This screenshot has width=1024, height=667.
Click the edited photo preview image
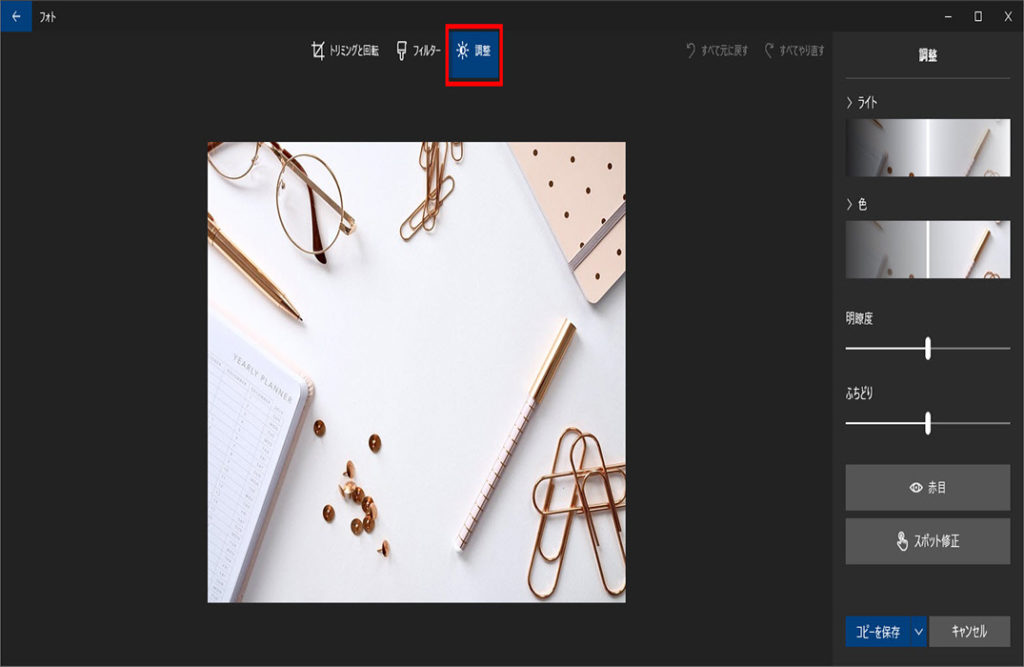click(416, 372)
